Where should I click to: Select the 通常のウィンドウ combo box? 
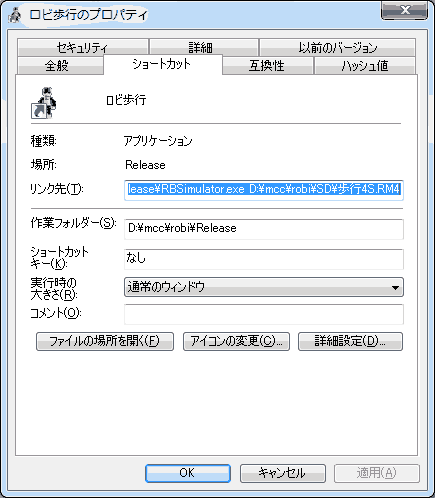click(264, 287)
